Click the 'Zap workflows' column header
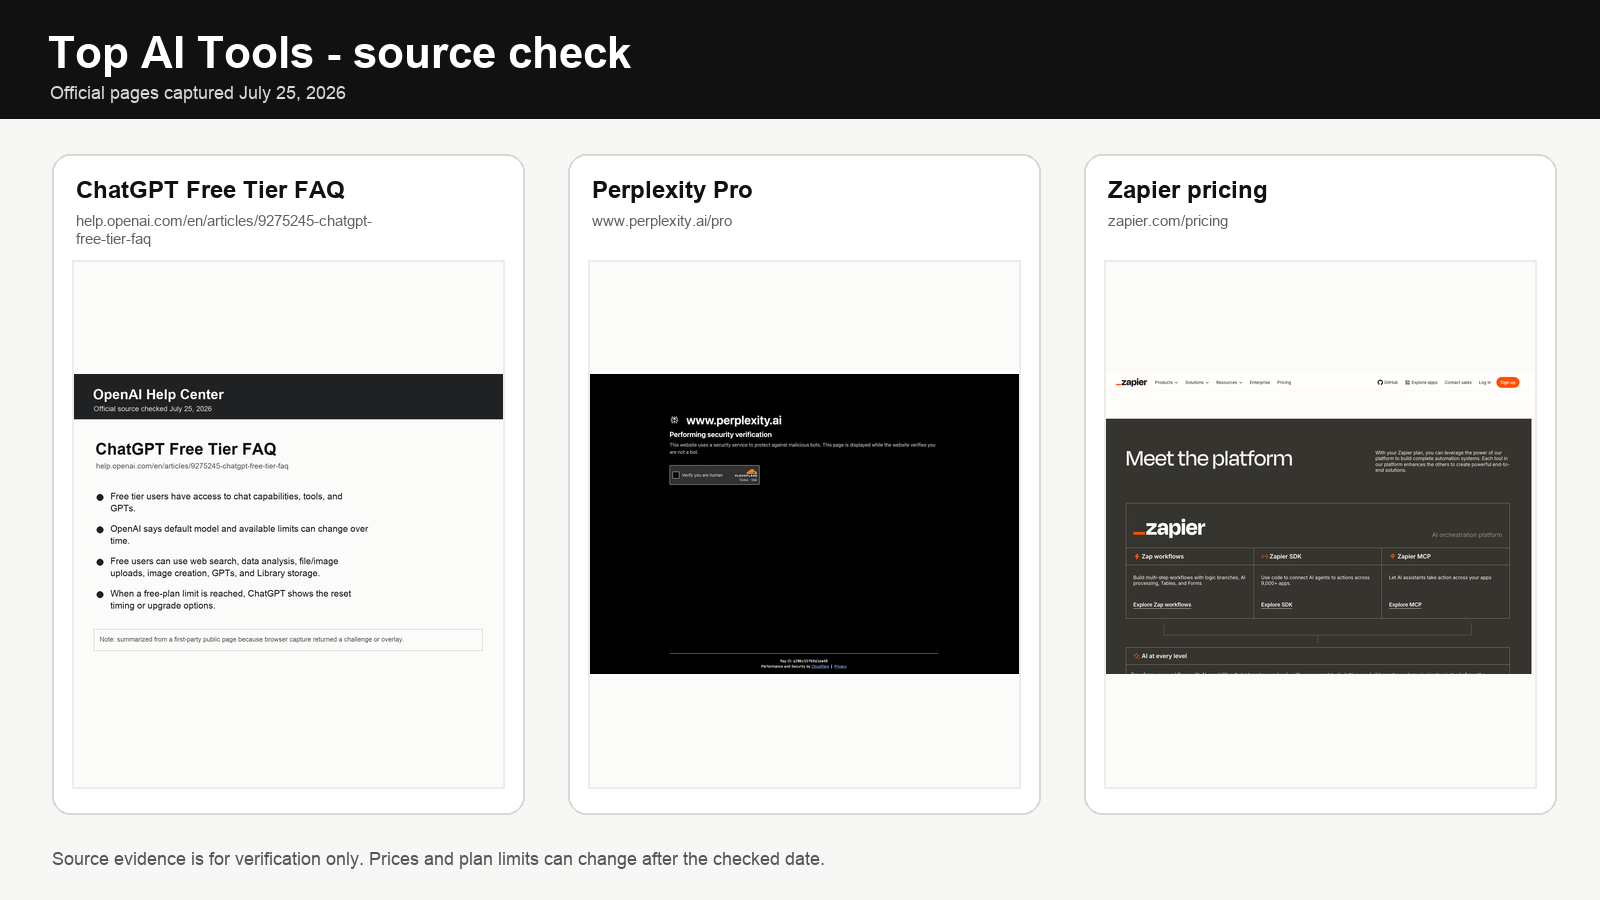Viewport: 1600px width, 900px height. click(1163, 556)
